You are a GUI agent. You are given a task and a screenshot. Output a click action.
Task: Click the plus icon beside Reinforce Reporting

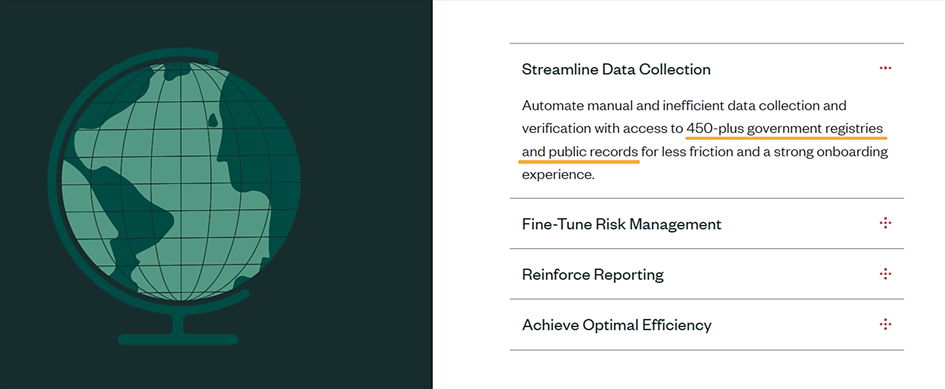pos(885,274)
